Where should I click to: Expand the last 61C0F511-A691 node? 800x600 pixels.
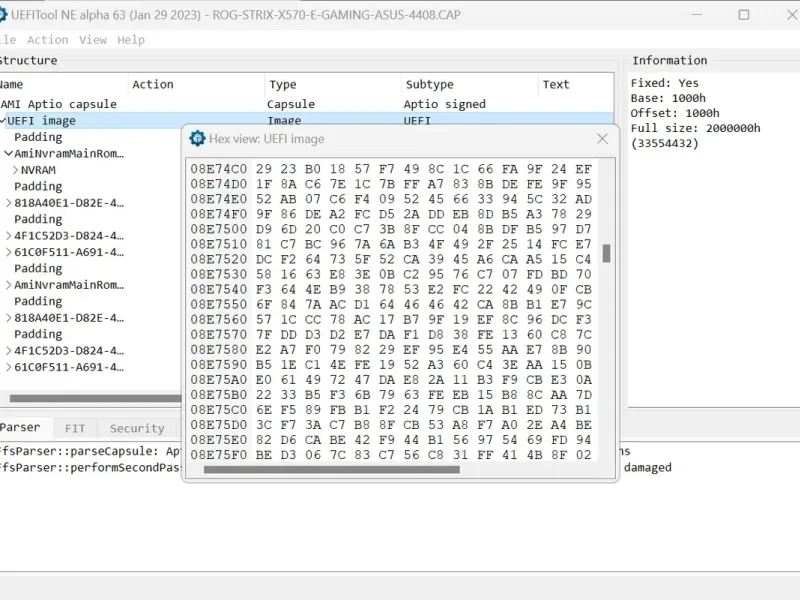pyautogui.click(x=8, y=367)
